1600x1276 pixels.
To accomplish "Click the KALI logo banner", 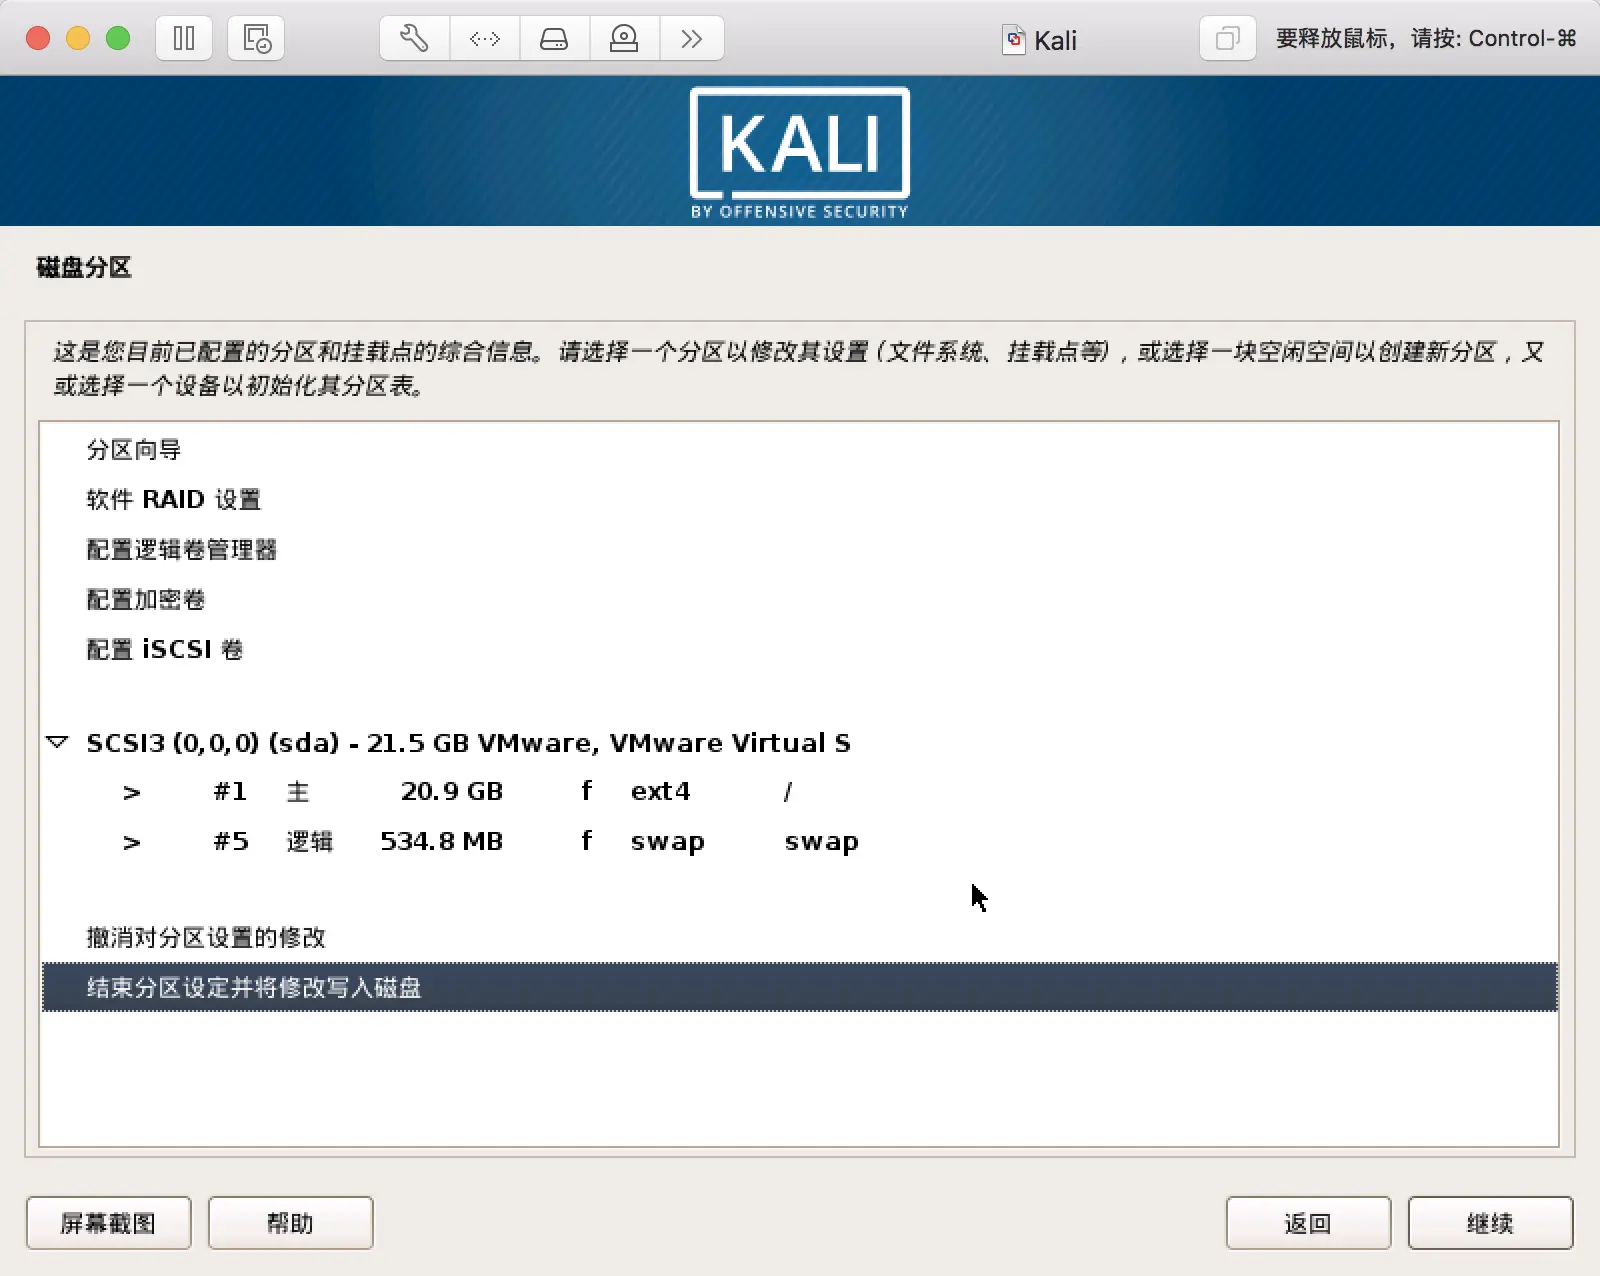I will coord(800,152).
